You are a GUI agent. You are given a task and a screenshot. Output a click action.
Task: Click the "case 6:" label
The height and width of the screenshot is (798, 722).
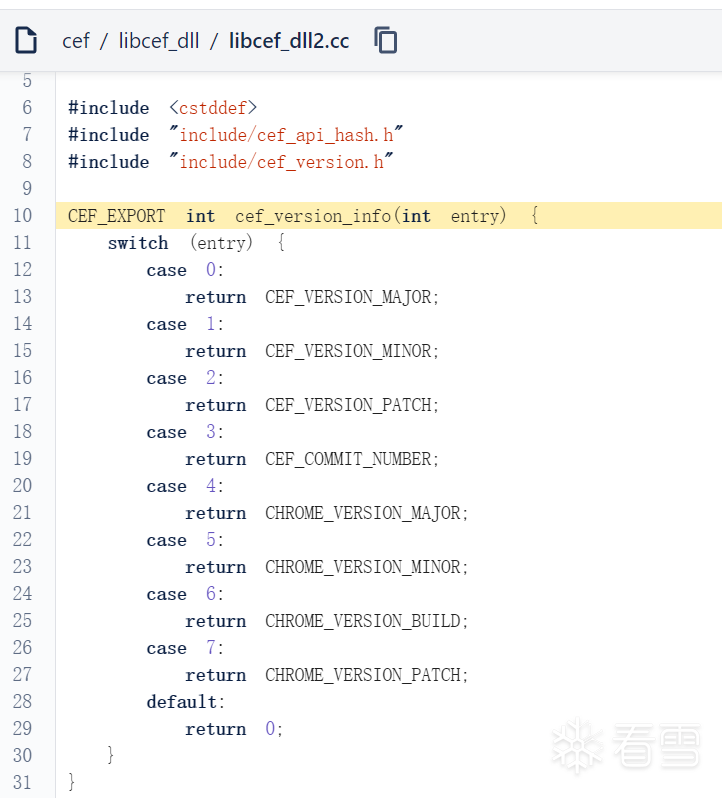coord(185,594)
